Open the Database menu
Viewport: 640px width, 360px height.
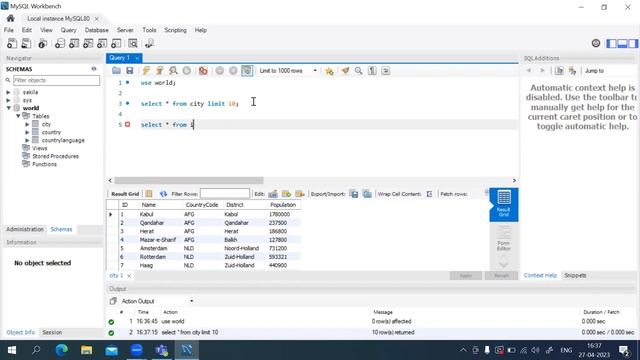(96, 30)
